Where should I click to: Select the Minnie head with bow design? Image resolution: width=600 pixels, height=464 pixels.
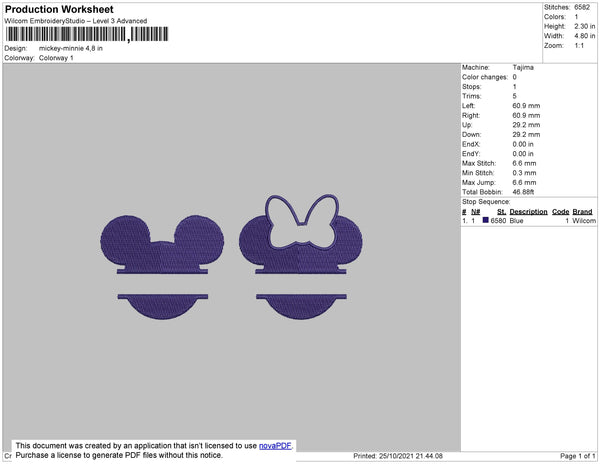pos(301,257)
